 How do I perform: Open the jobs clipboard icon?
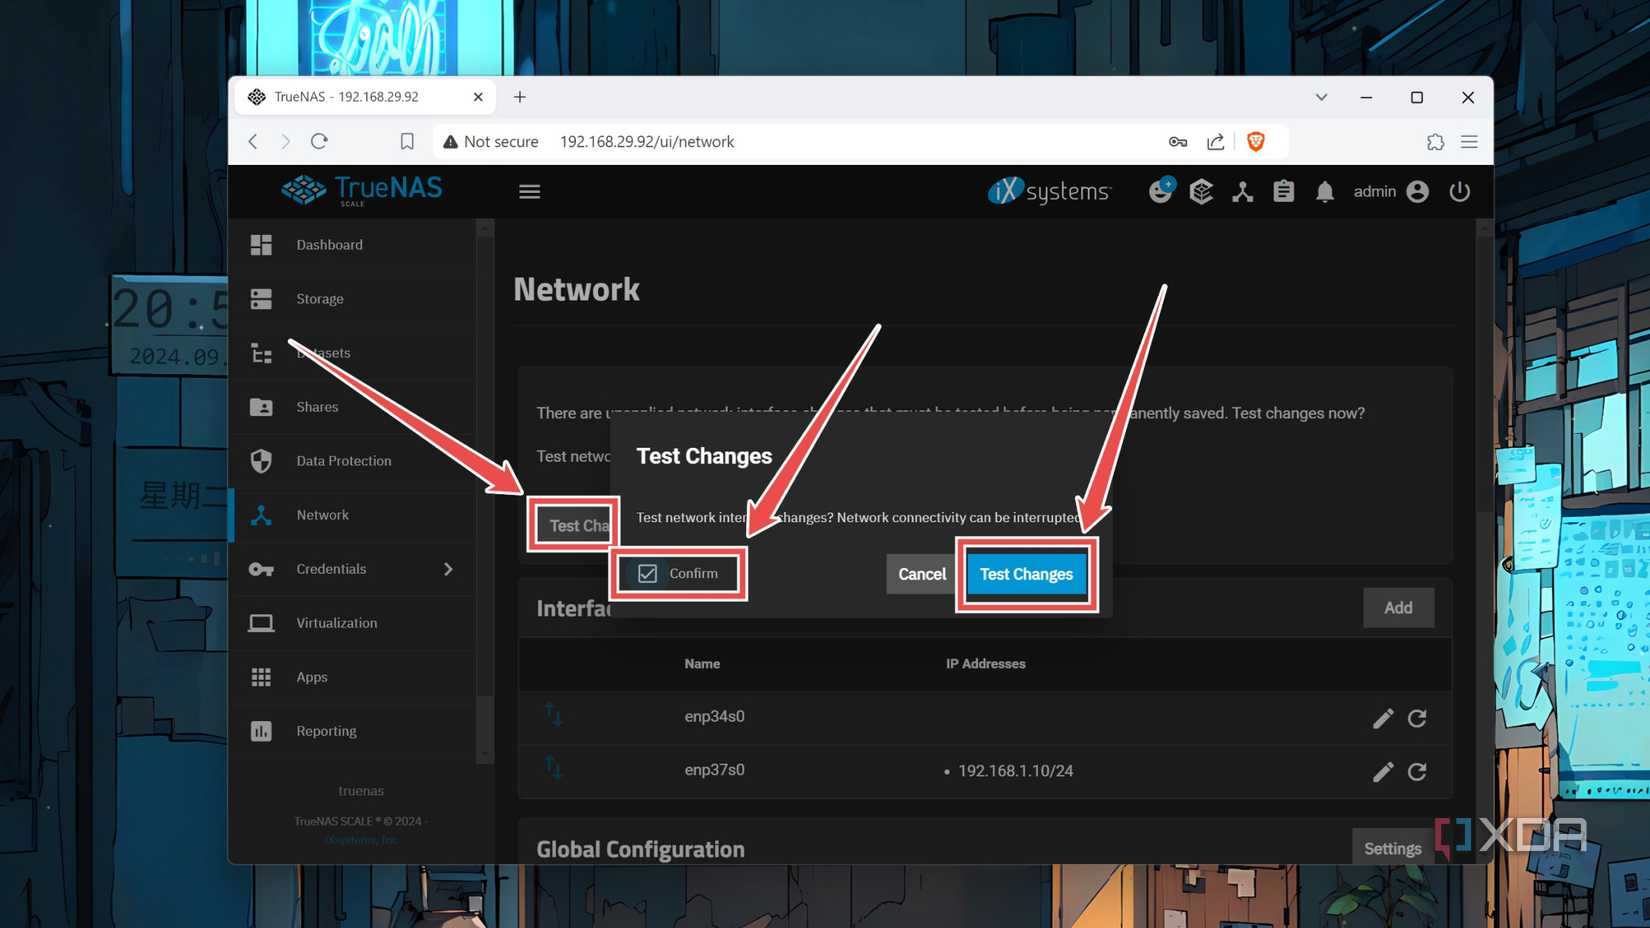click(1284, 191)
